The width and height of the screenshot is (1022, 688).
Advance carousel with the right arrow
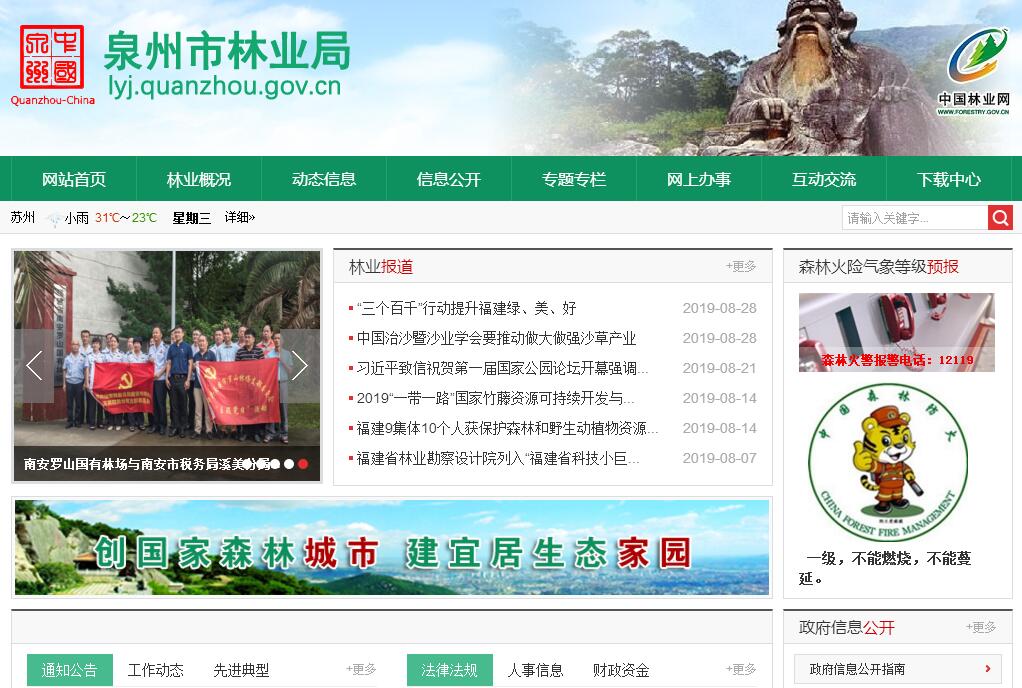pyautogui.click(x=299, y=366)
